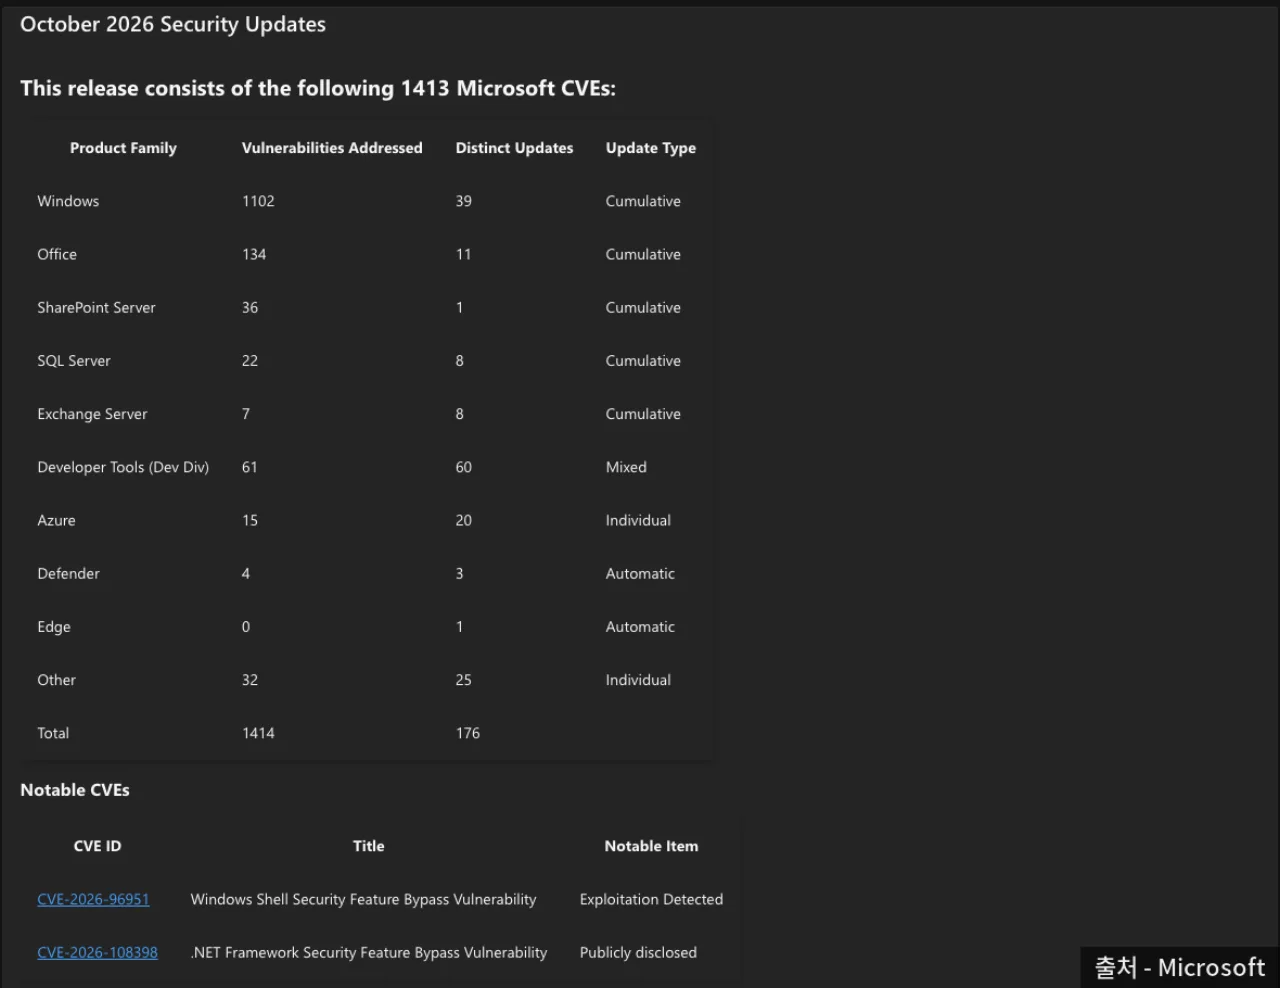Click the "Other" product family cell
1280x988 pixels.
(56, 680)
